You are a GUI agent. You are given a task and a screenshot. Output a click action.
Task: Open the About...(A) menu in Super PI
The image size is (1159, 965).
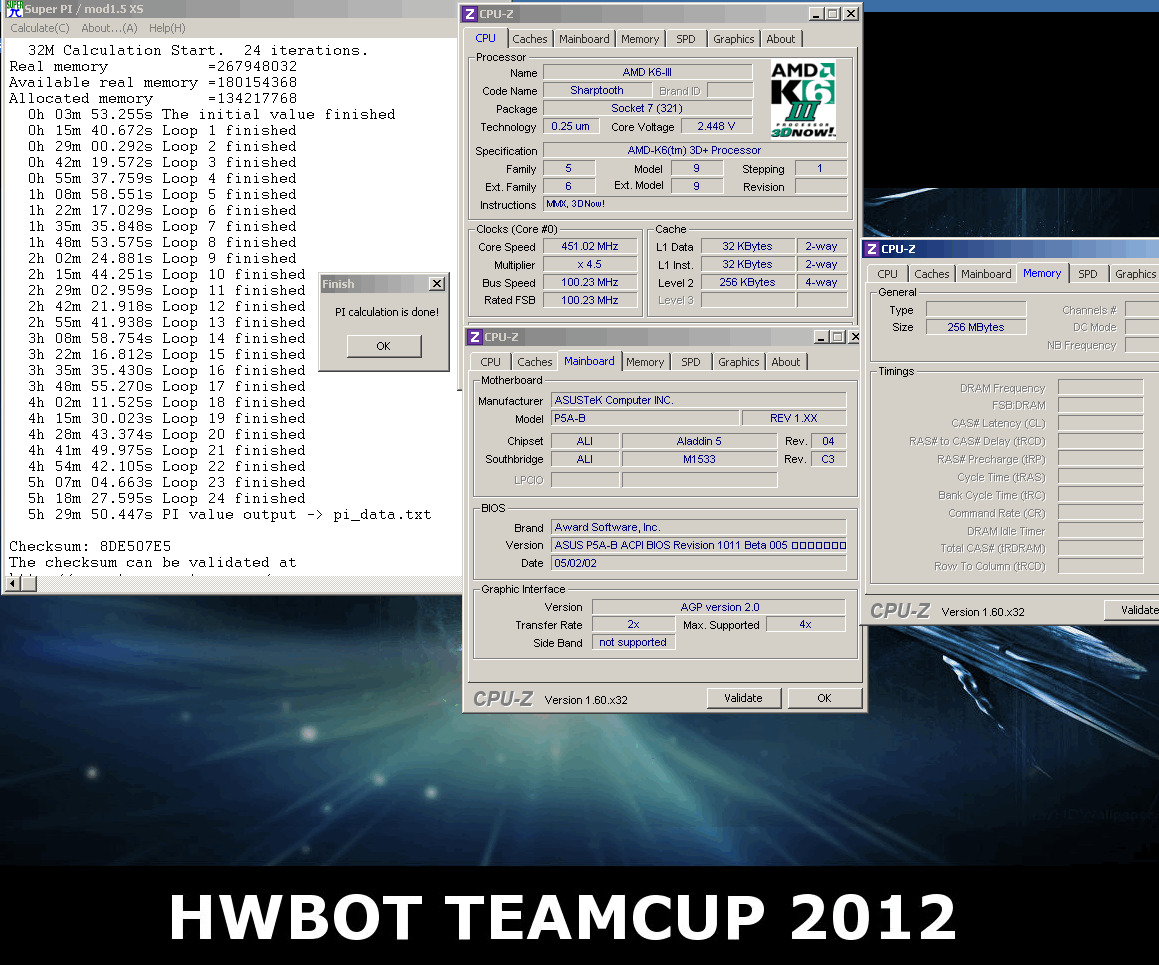[109, 28]
